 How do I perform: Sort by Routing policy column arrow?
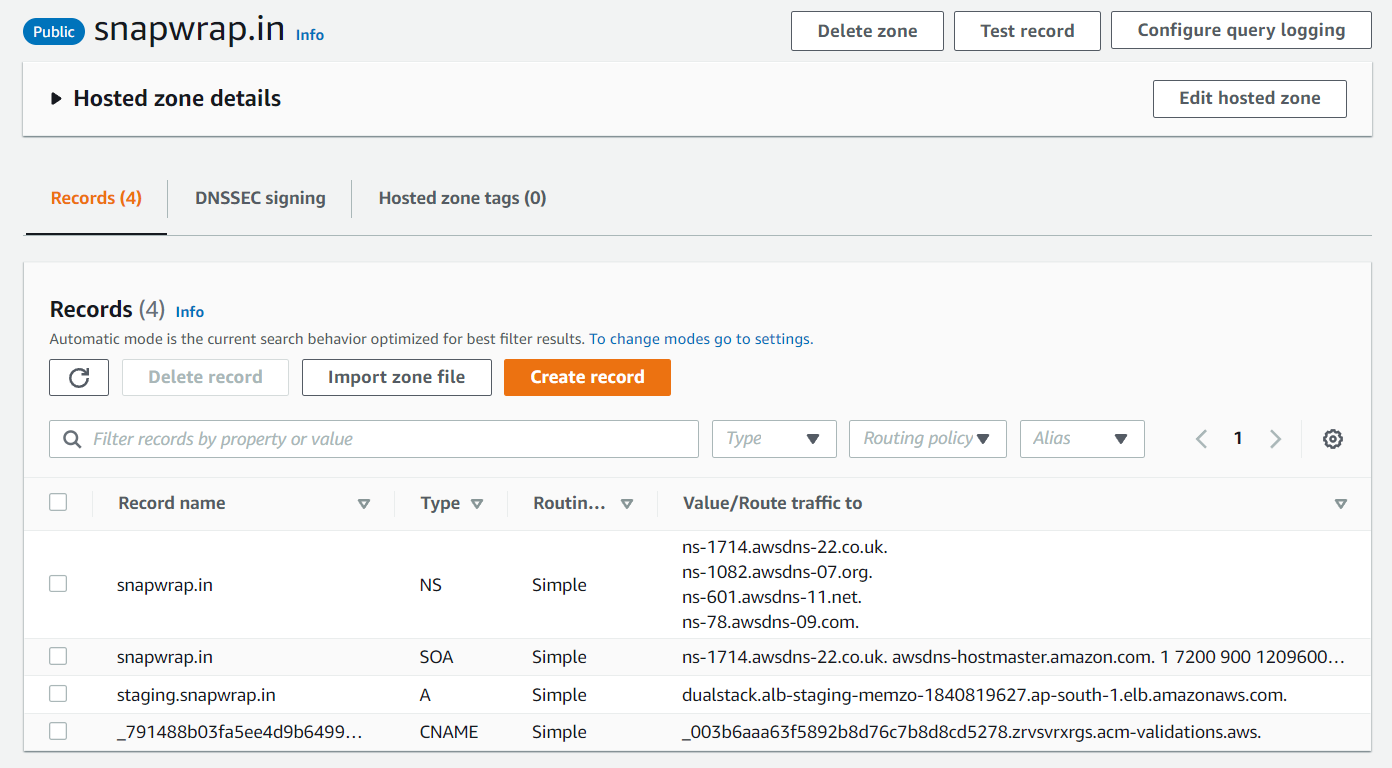(x=627, y=504)
